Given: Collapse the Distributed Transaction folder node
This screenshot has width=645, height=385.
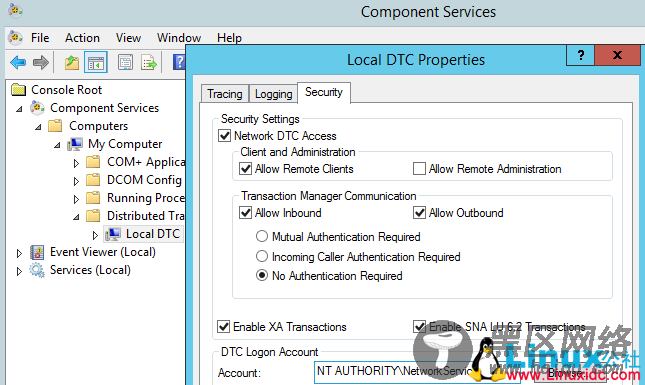Looking at the screenshot, I should (x=76, y=217).
